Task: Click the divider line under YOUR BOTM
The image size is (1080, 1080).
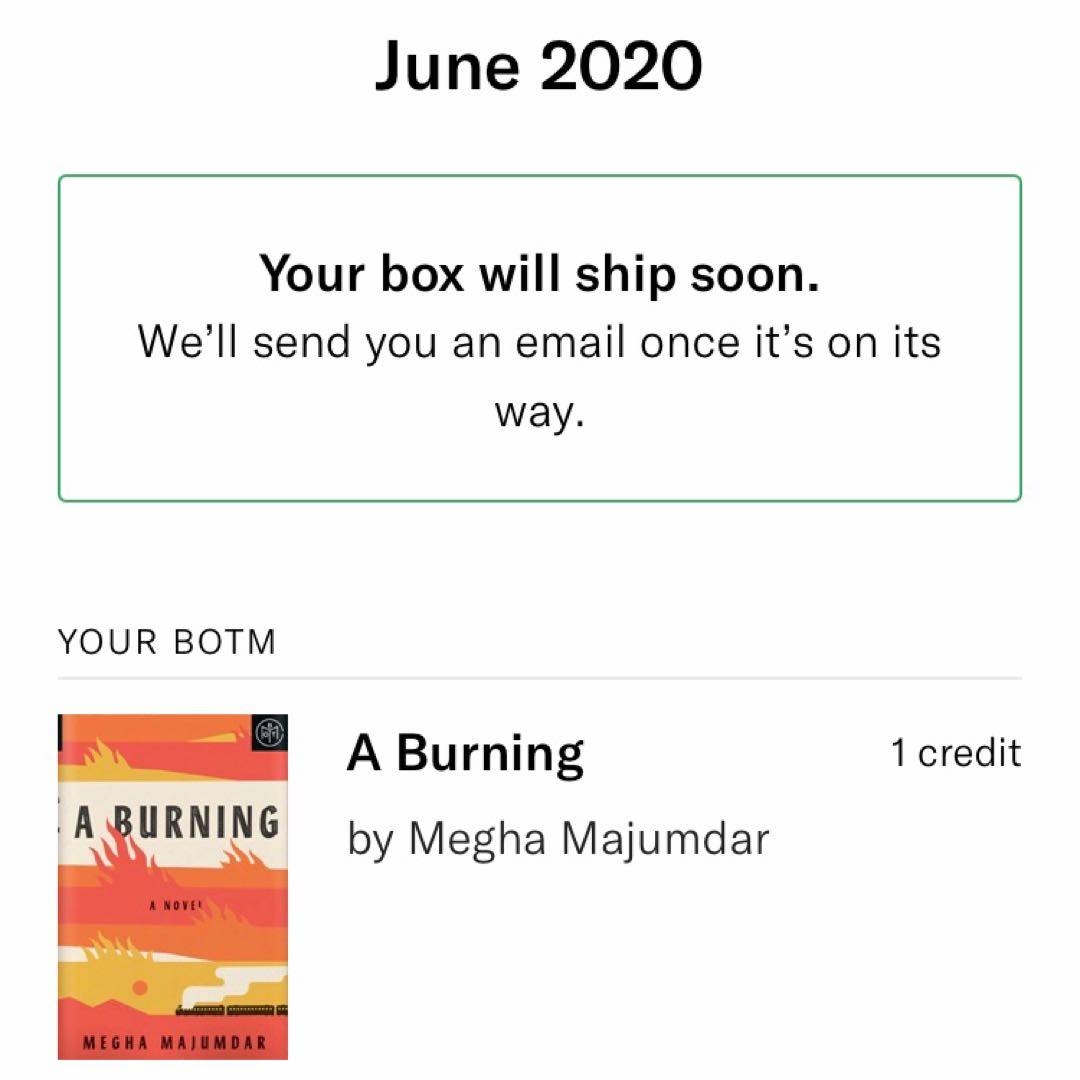Action: tap(539, 678)
